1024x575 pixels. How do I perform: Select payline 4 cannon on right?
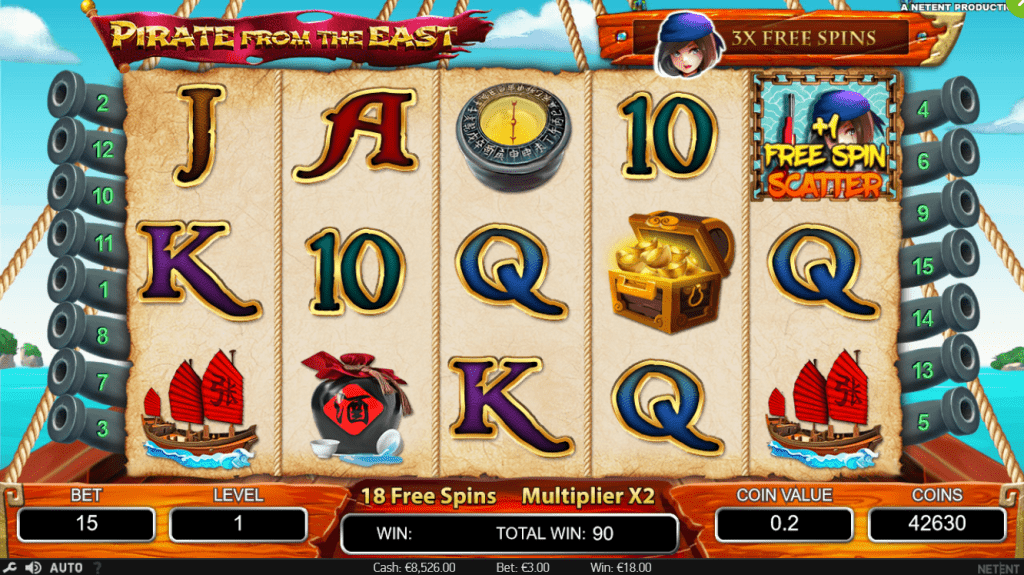tap(940, 105)
